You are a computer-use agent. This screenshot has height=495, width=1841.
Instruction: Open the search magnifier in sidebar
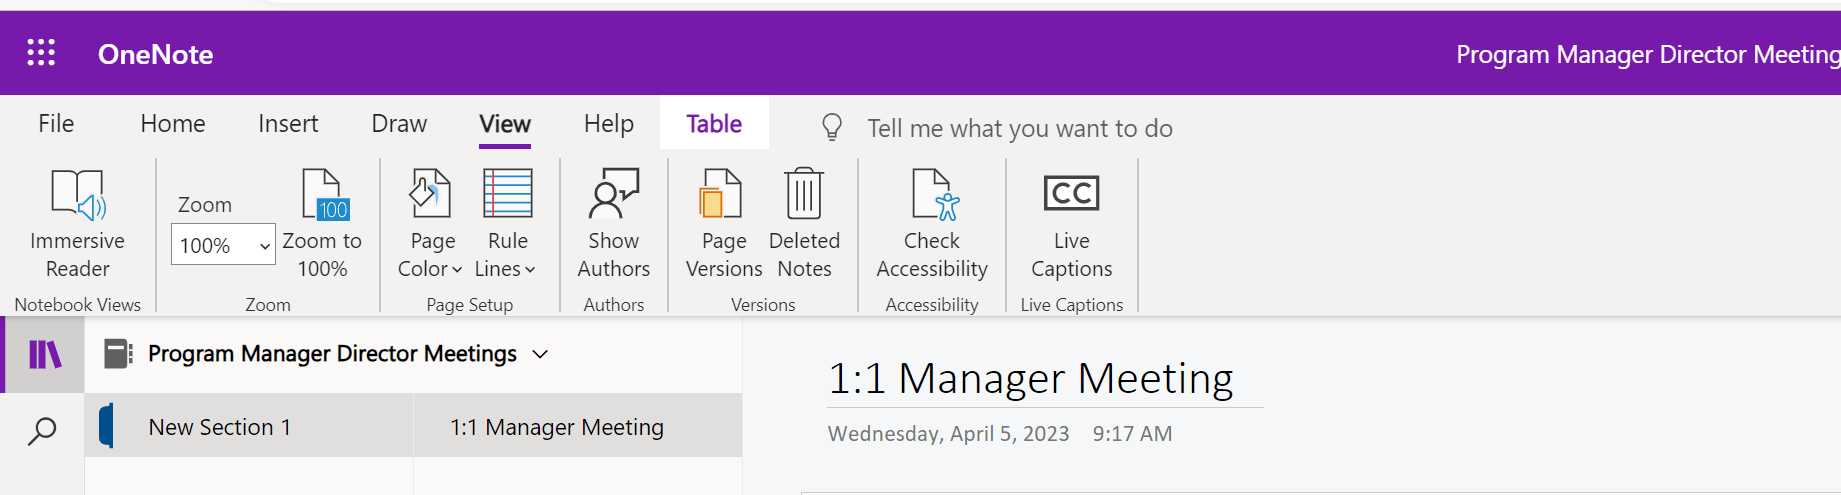point(42,431)
